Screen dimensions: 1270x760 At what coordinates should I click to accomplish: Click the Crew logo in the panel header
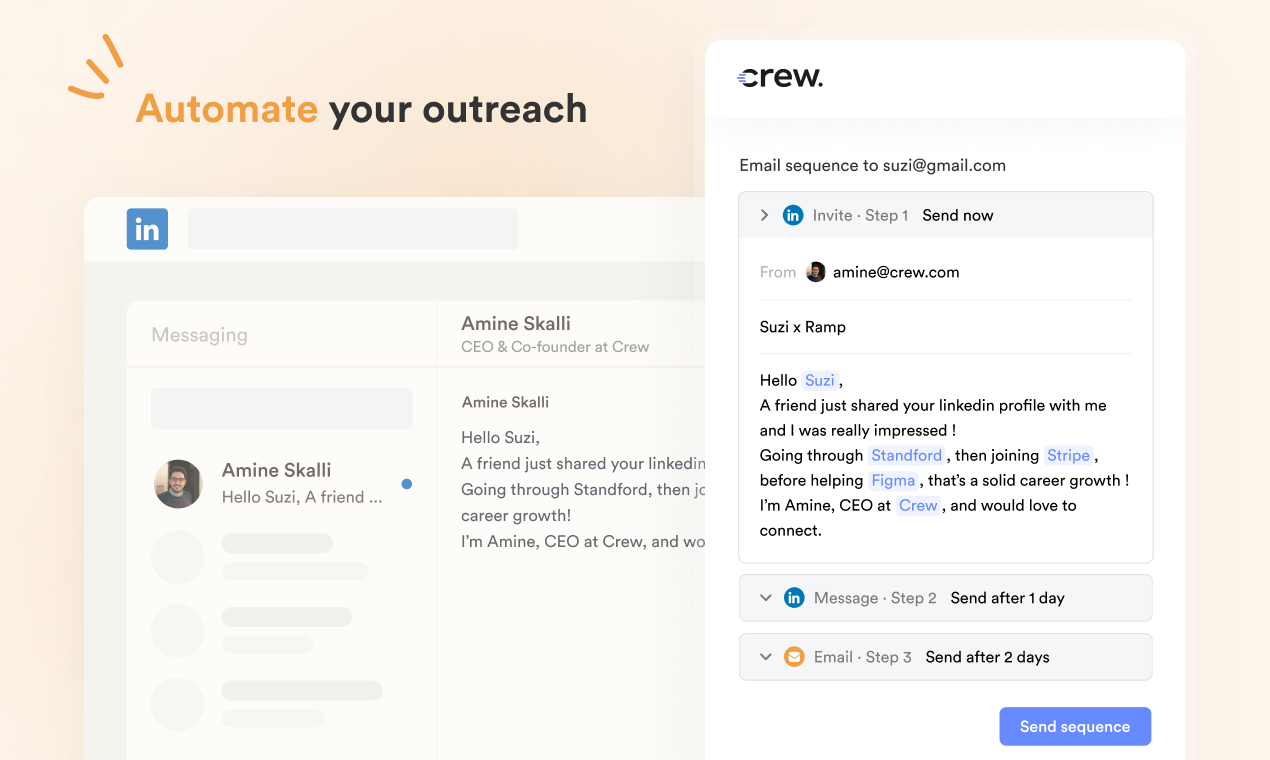[780, 77]
